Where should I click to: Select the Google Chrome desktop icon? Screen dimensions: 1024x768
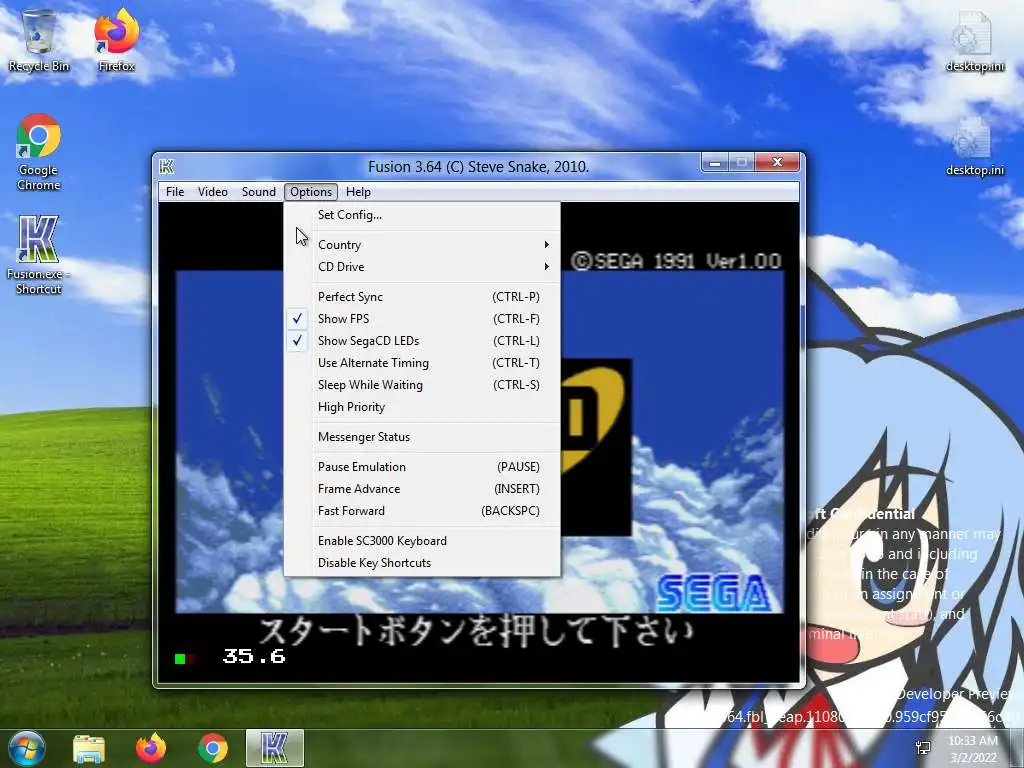coord(39,152)
